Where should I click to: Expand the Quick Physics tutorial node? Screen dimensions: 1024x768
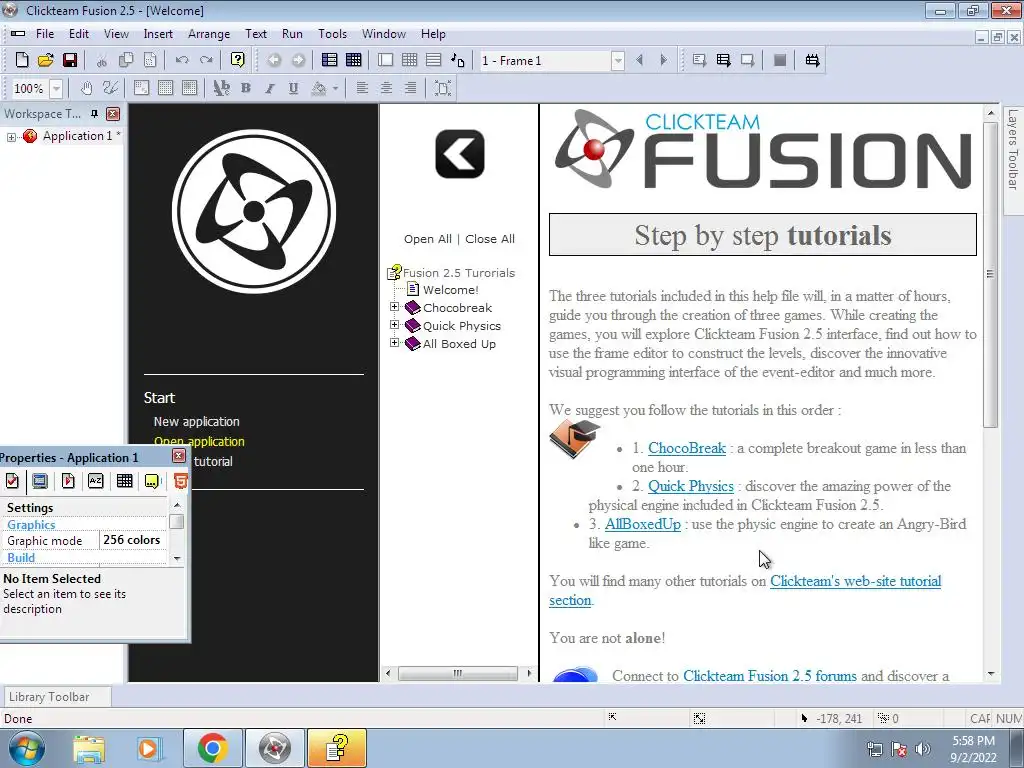click(394, 325)
